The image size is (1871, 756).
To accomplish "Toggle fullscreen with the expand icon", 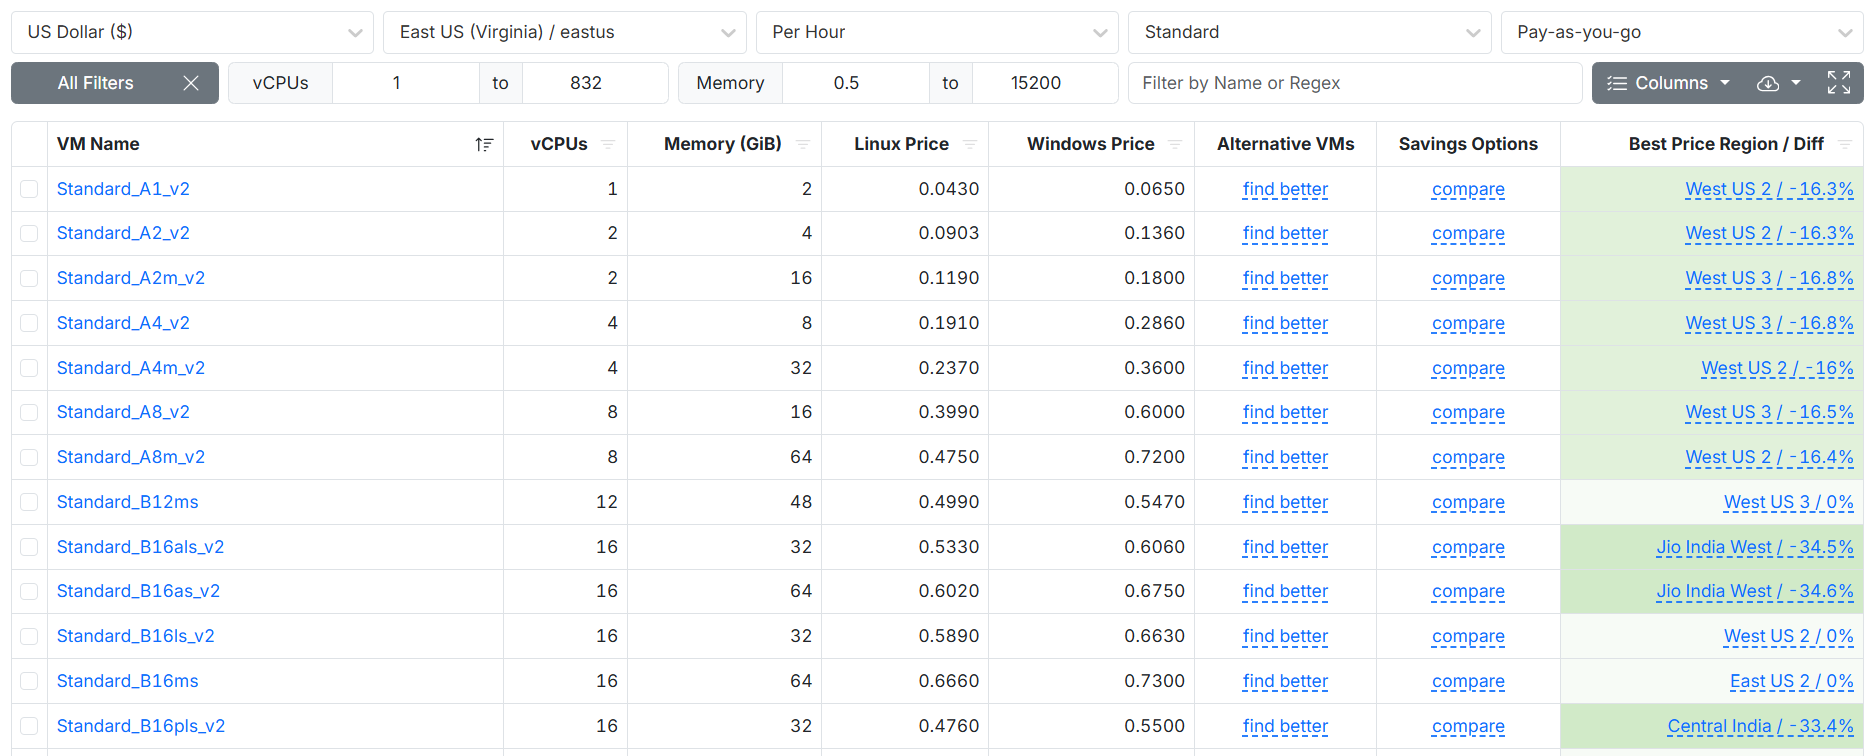I will (x=1839, y=83).
